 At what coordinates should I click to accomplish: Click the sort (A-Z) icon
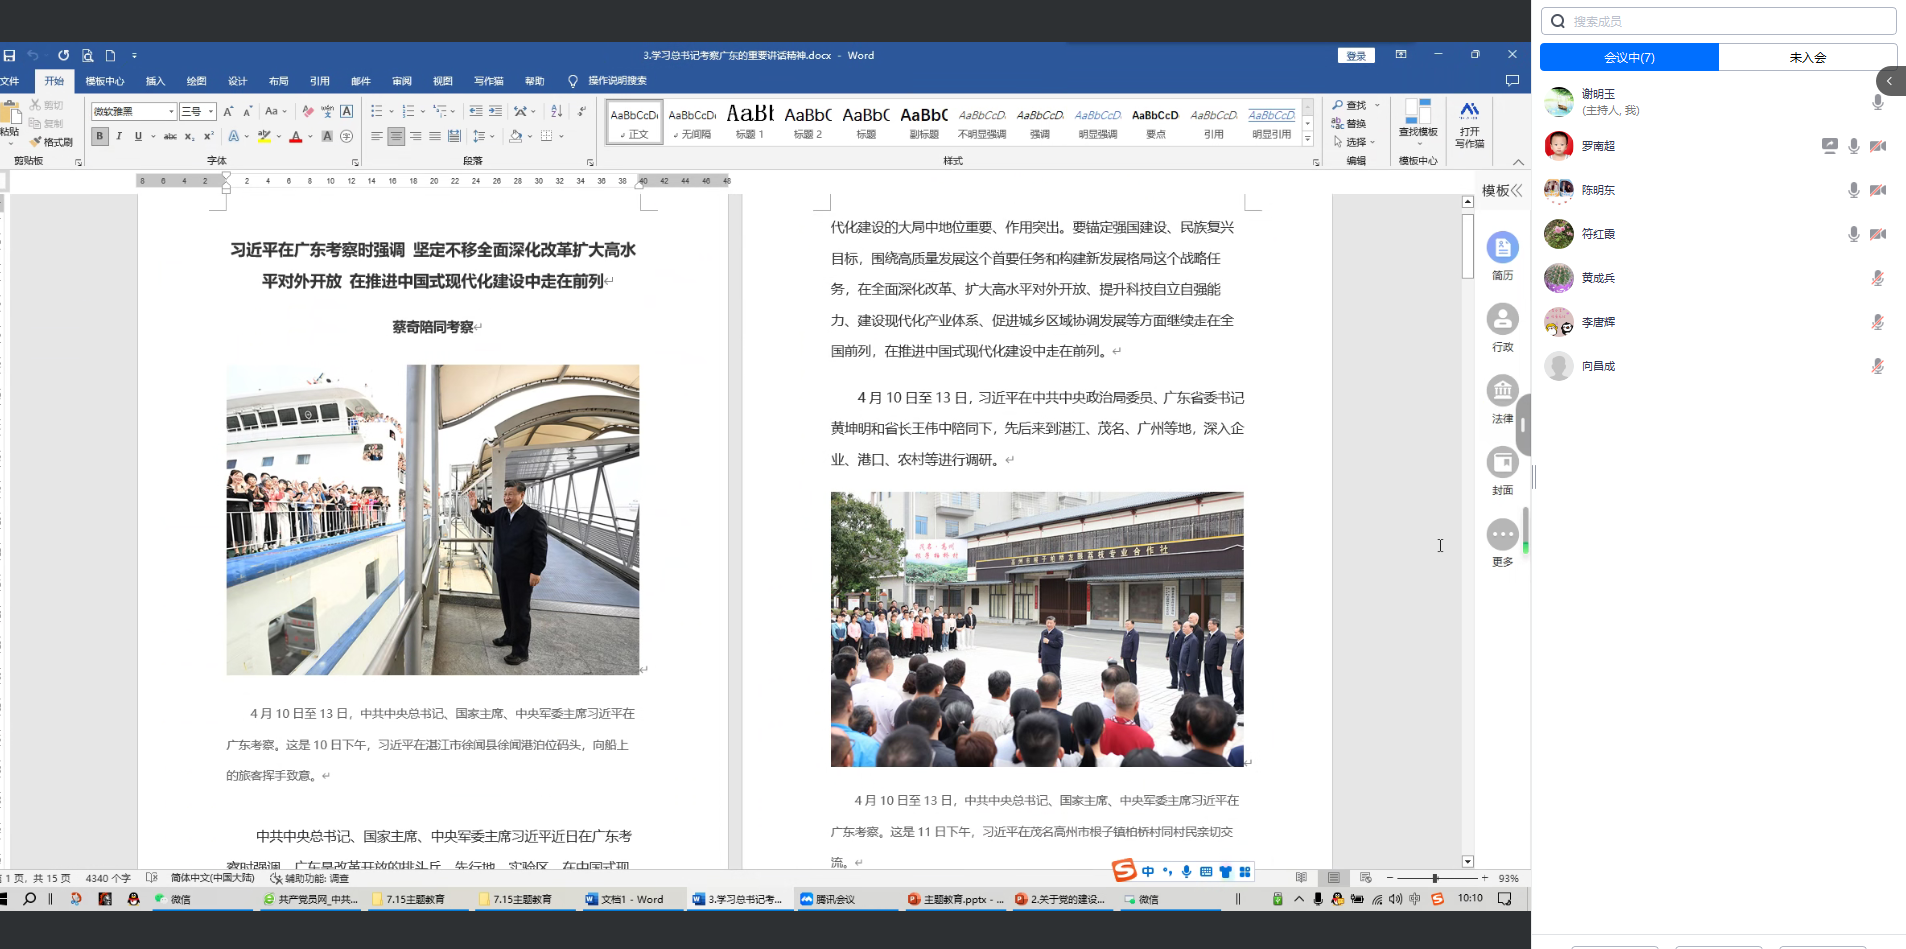click(x=557, y=111)
